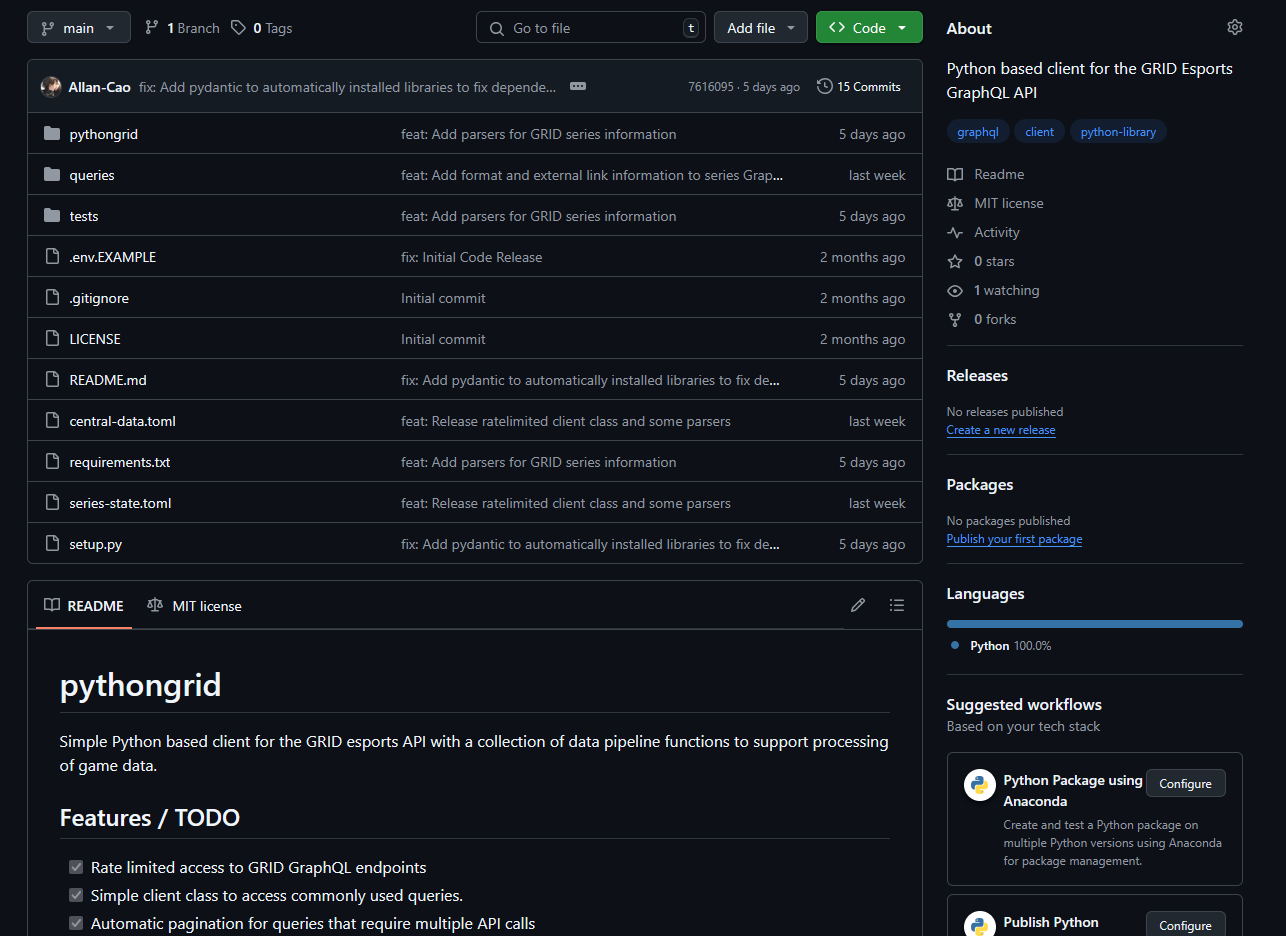Click the star icon beside 0 stars
Screen dimensions: 1286x936
[x=955, y=261]
